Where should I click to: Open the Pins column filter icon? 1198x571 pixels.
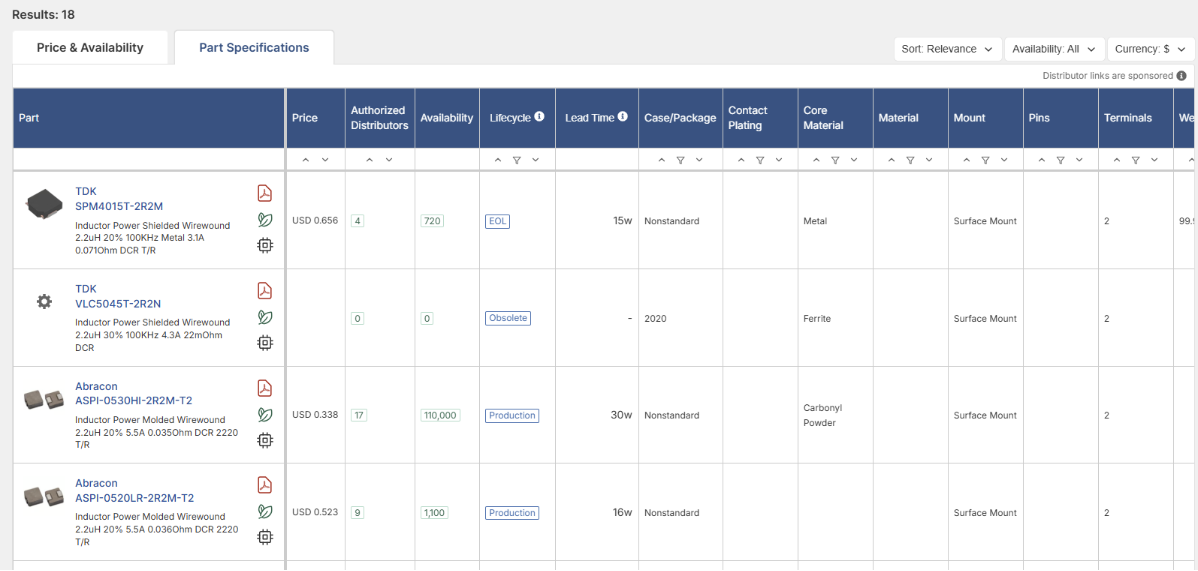click(1060, 160)
